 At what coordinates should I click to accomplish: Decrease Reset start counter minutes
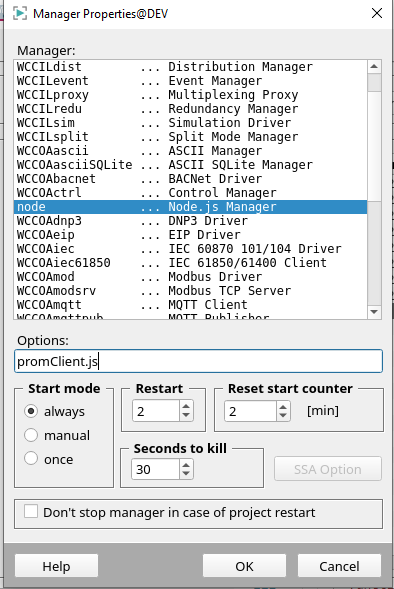(x=283, y=415)
